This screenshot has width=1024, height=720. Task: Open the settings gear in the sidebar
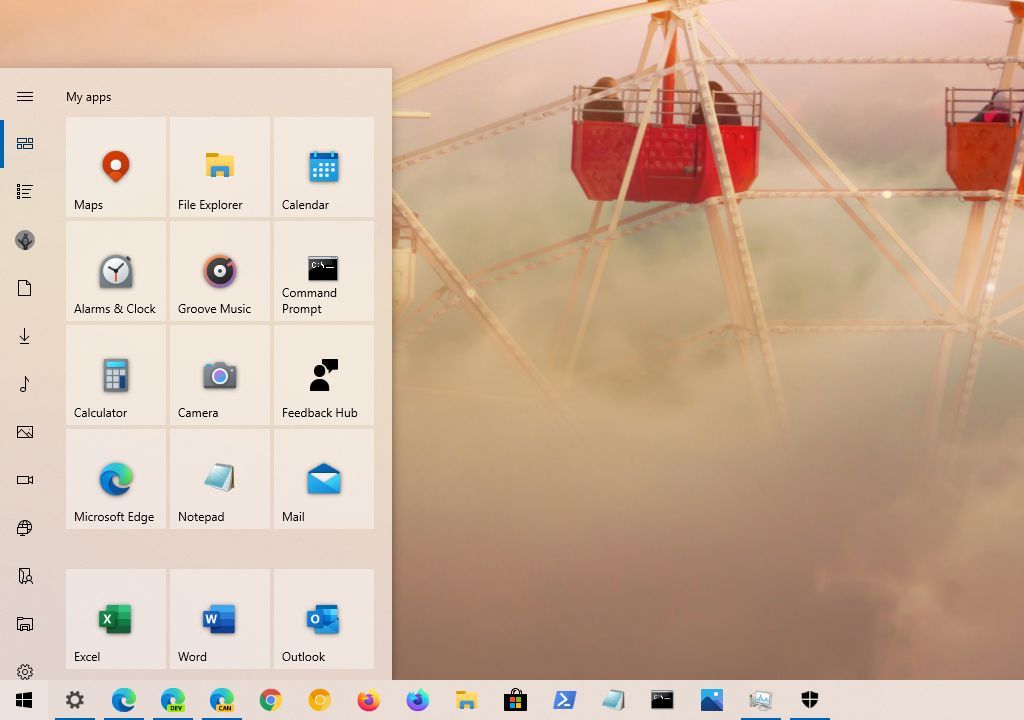pos(25,672)
